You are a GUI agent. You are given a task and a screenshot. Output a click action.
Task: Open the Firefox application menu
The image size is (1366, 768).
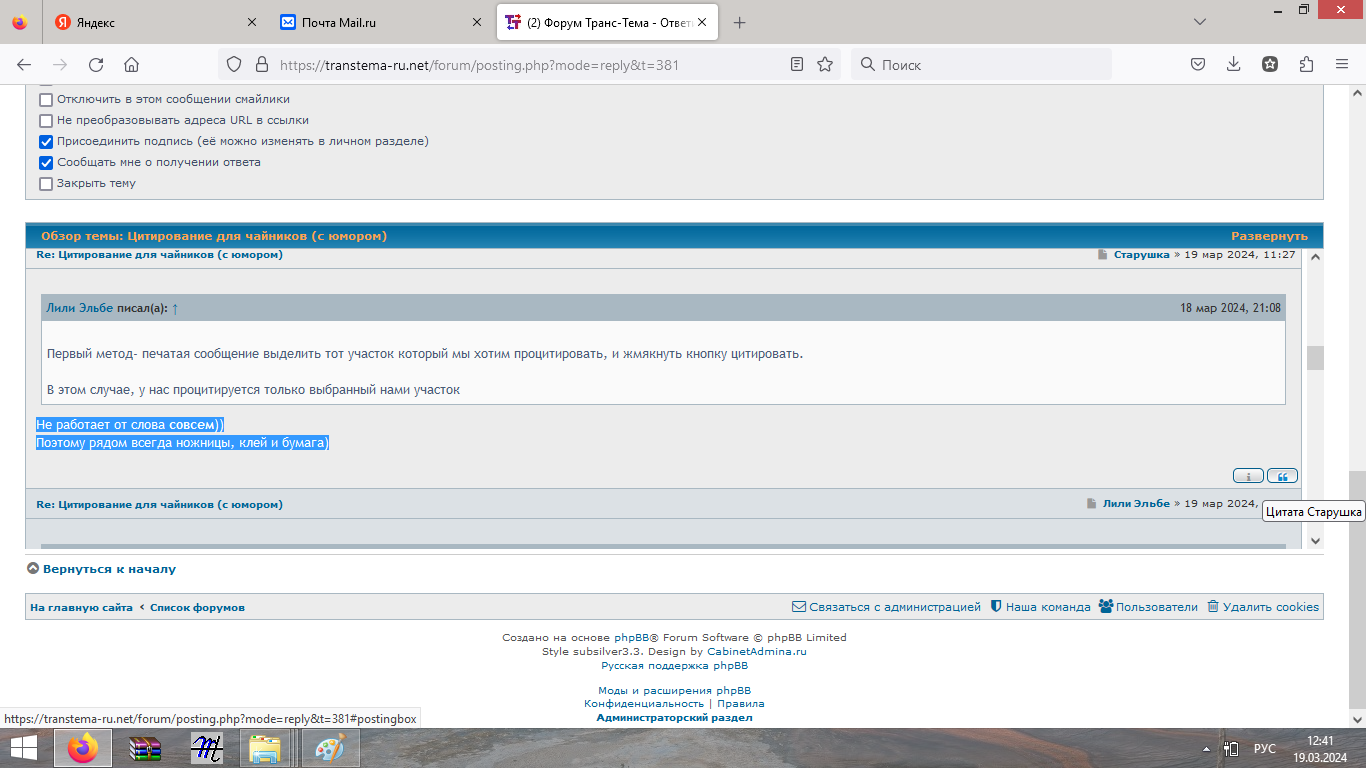point(1342,64)
